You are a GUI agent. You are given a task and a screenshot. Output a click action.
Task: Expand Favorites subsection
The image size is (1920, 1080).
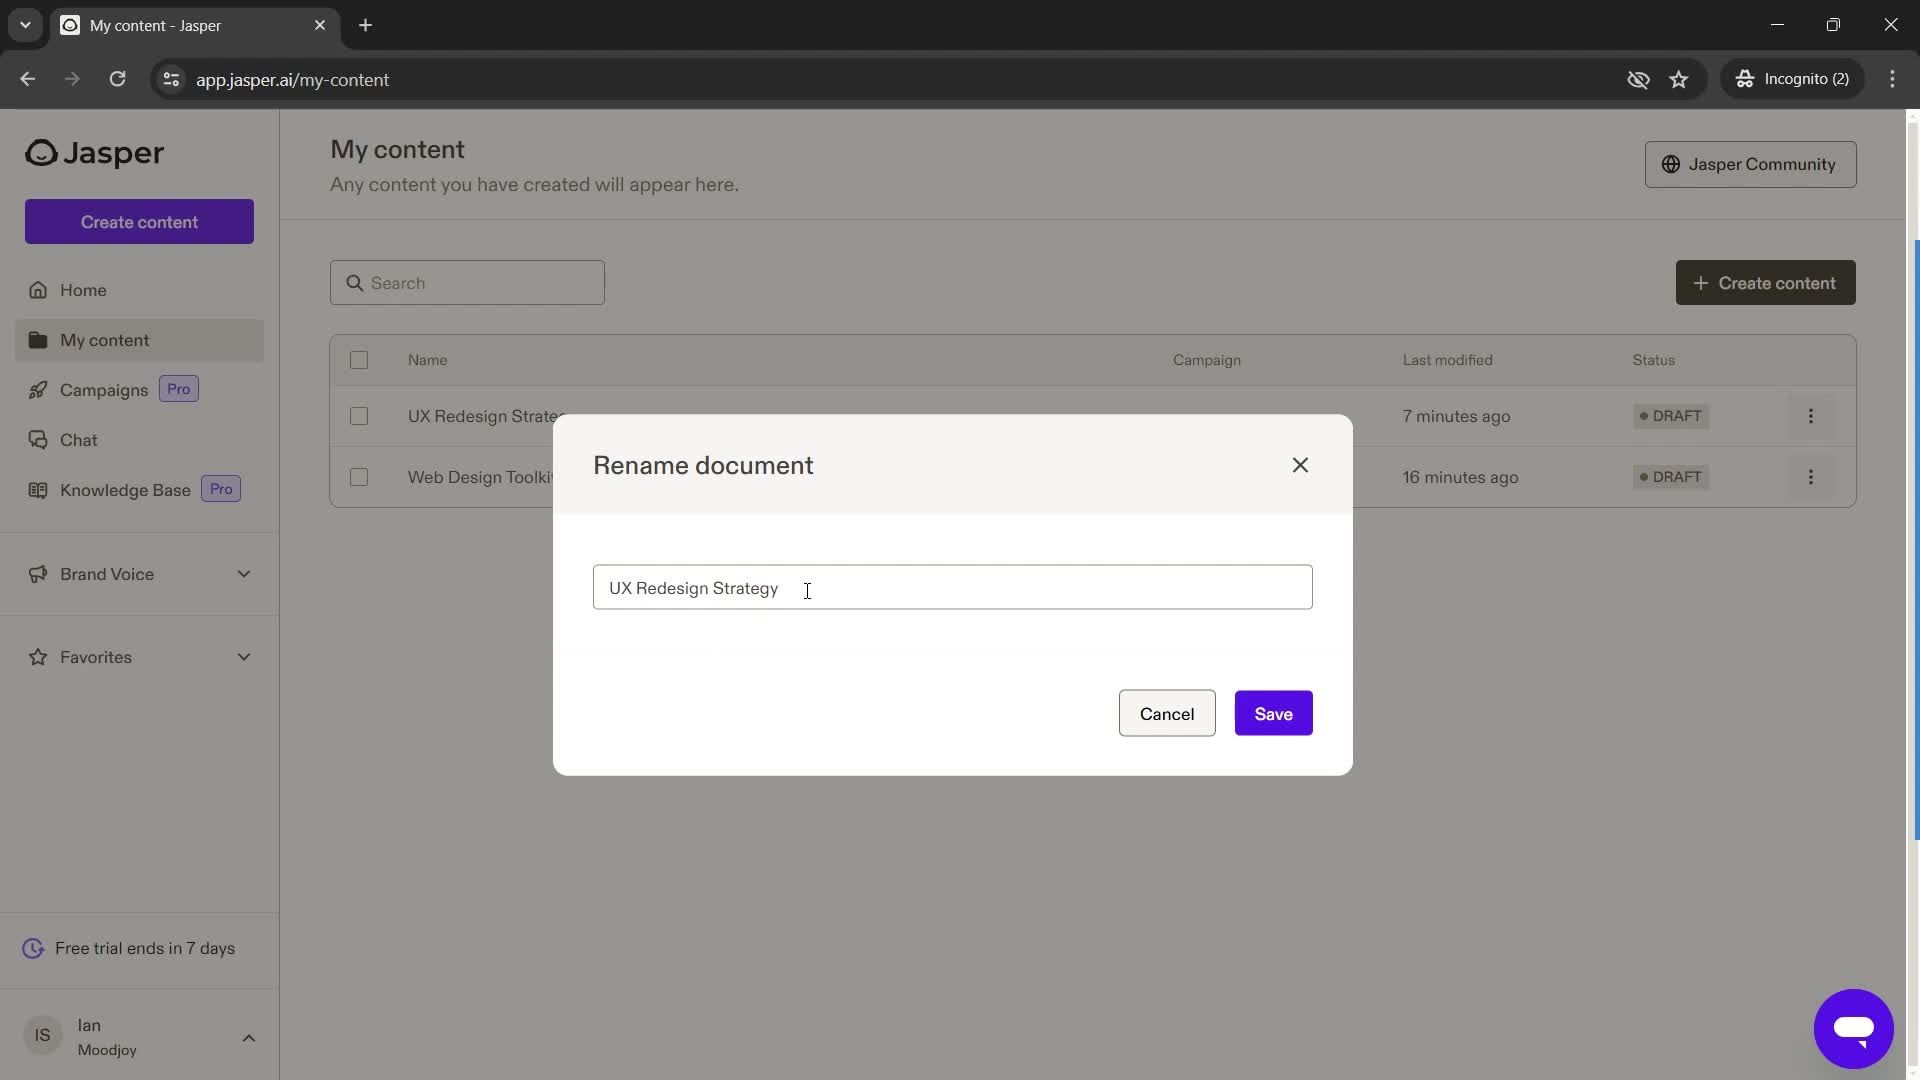(243, 657)
